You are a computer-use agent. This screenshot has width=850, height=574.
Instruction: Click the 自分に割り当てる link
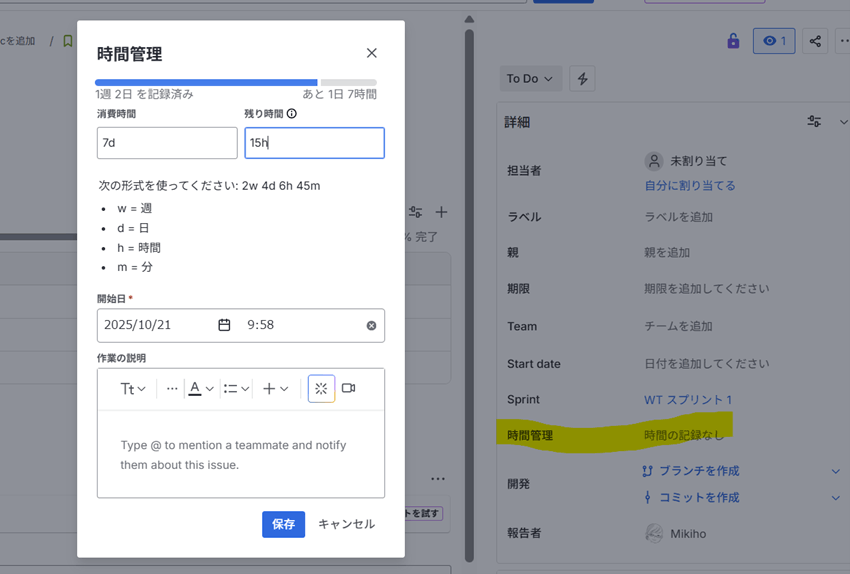pyautogui.click(x=690, y=185)
